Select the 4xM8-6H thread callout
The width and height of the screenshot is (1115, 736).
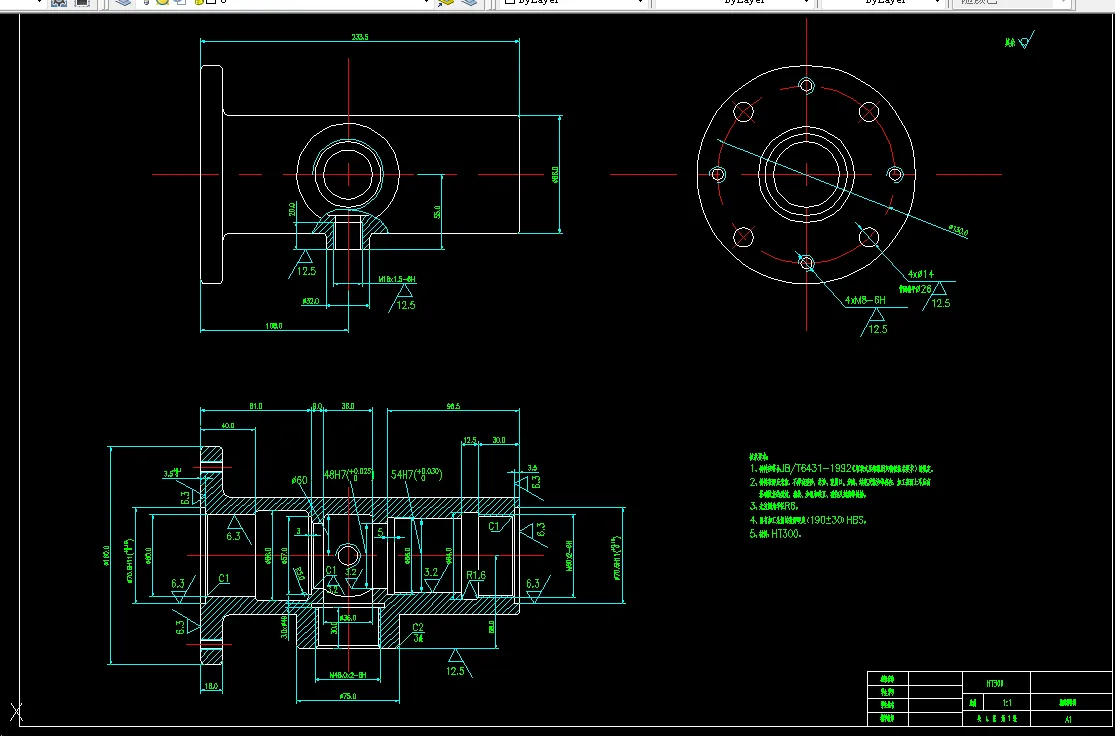865,299
